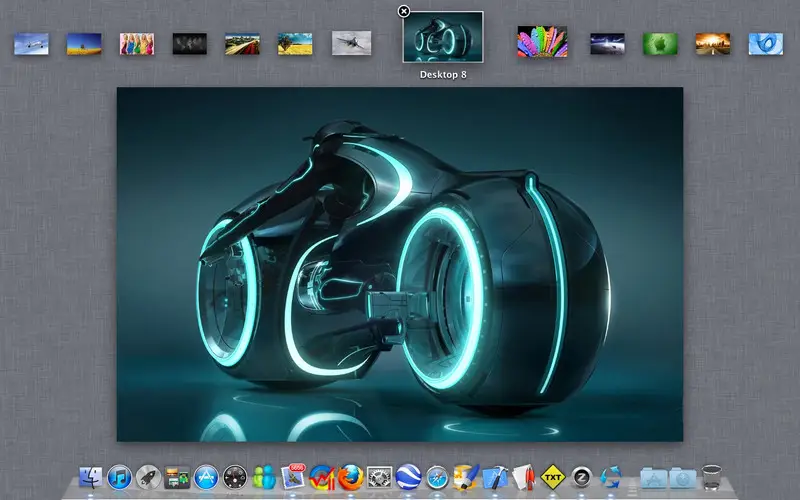The width and height of the screenshot is (800, 500).
Task: Close Desktop 8 with the X button
Action: [x=404, y=11]
